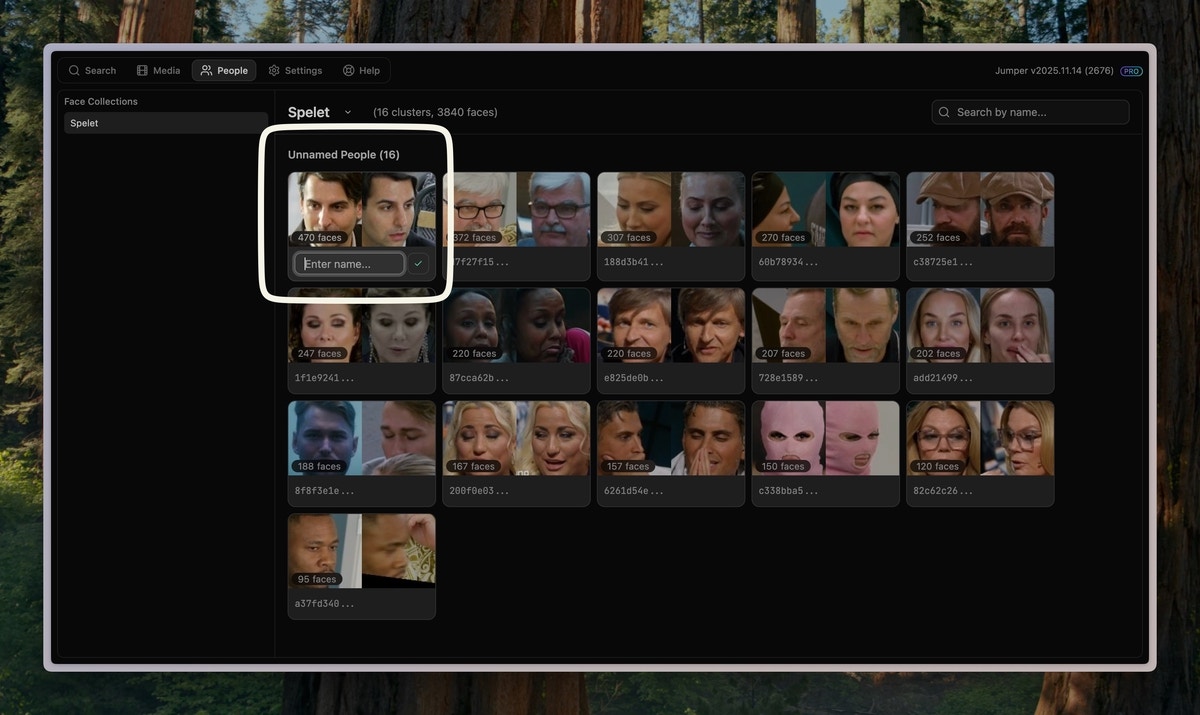Image resolution: width=1200 pixels, height=715 pixels.
Task: Click the People silhouette icon in the toolbar
Action: tap(204, 68)
